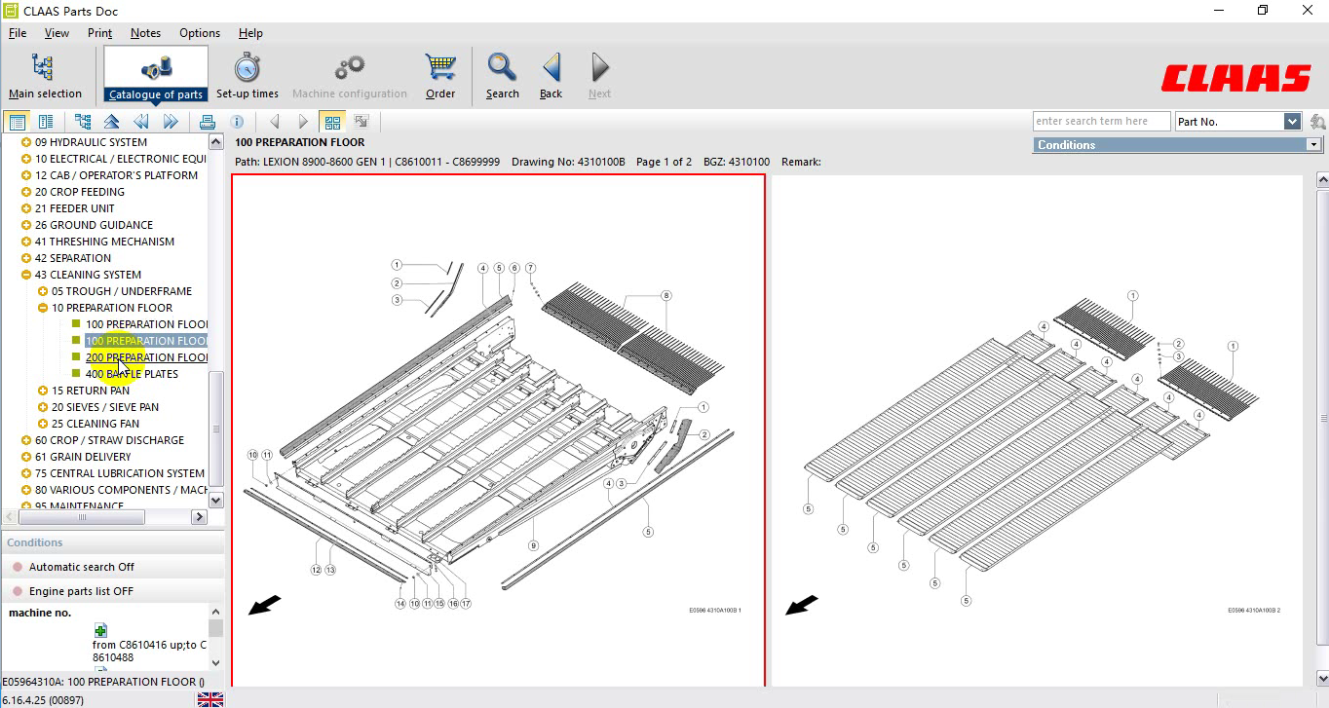Click the UK flag language icon
Image resolution: width=1329 pixels, height=708 pixels.
(x=210, y=699)
